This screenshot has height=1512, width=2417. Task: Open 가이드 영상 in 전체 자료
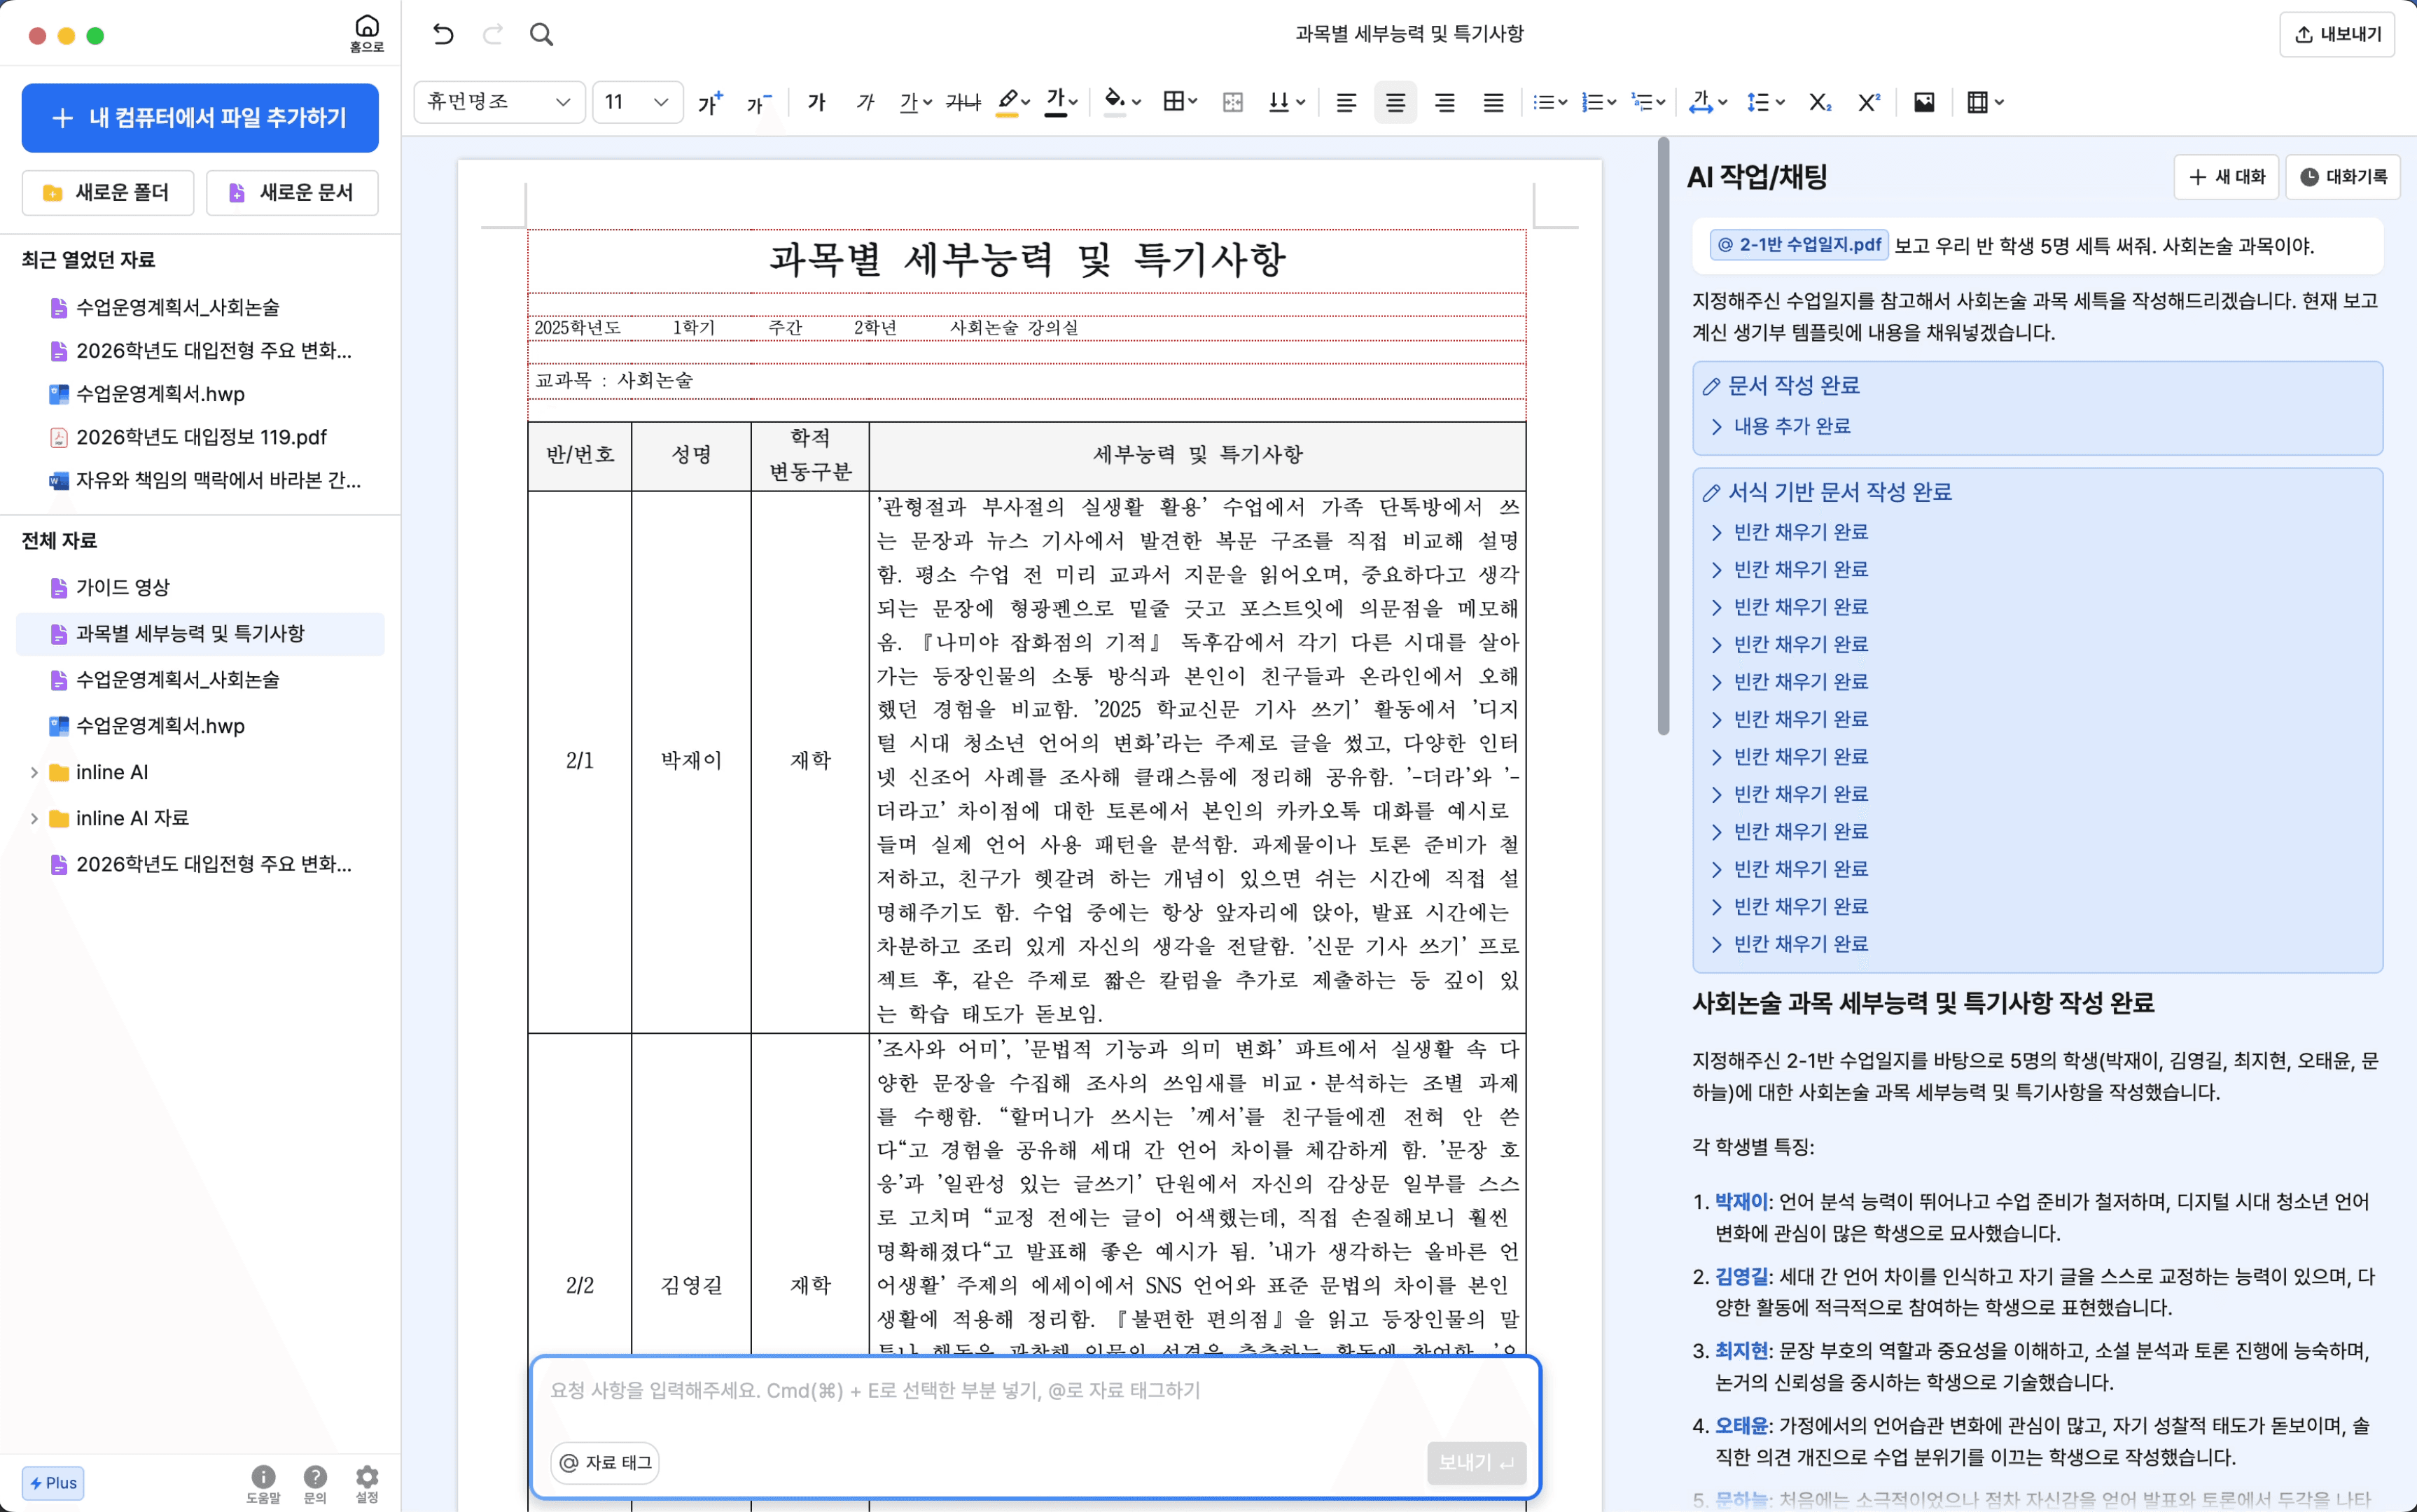pos(200,587)
